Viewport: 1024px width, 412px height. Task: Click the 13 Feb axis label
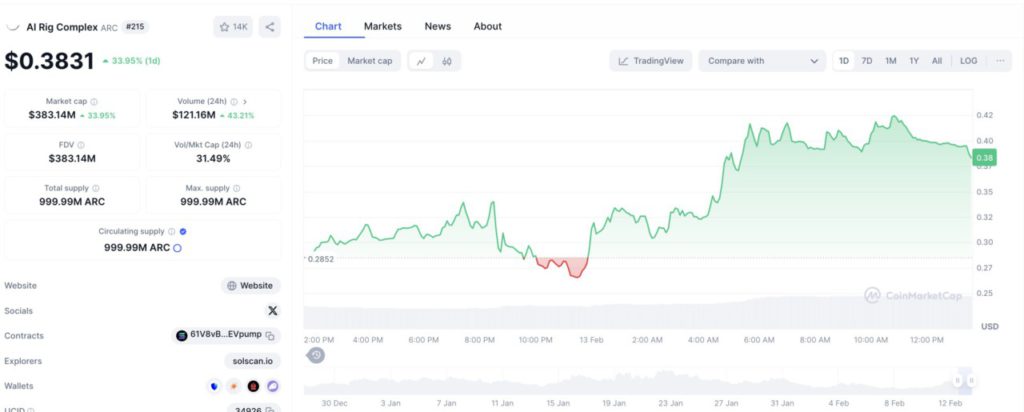click(x=591, y=340)
